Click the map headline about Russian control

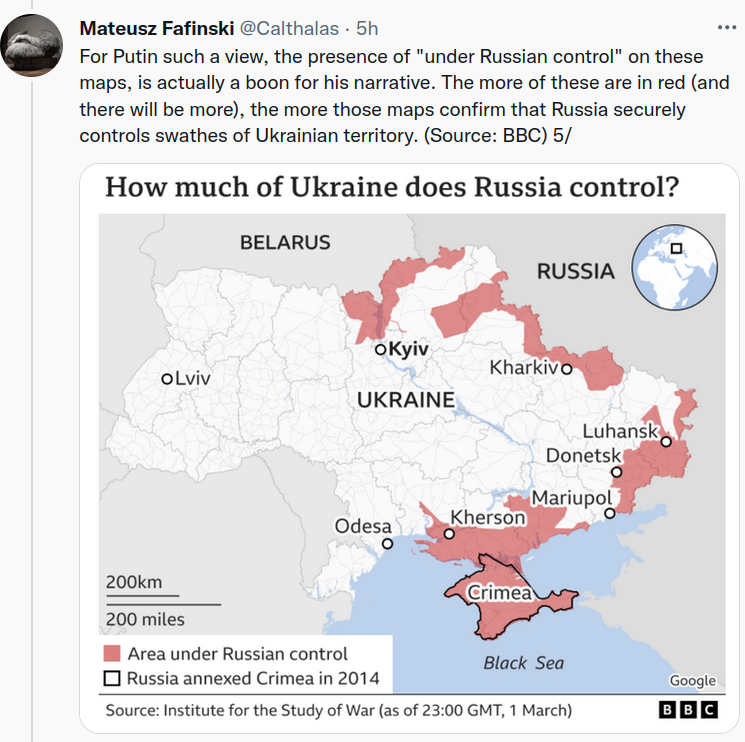[x=393, y=188]
